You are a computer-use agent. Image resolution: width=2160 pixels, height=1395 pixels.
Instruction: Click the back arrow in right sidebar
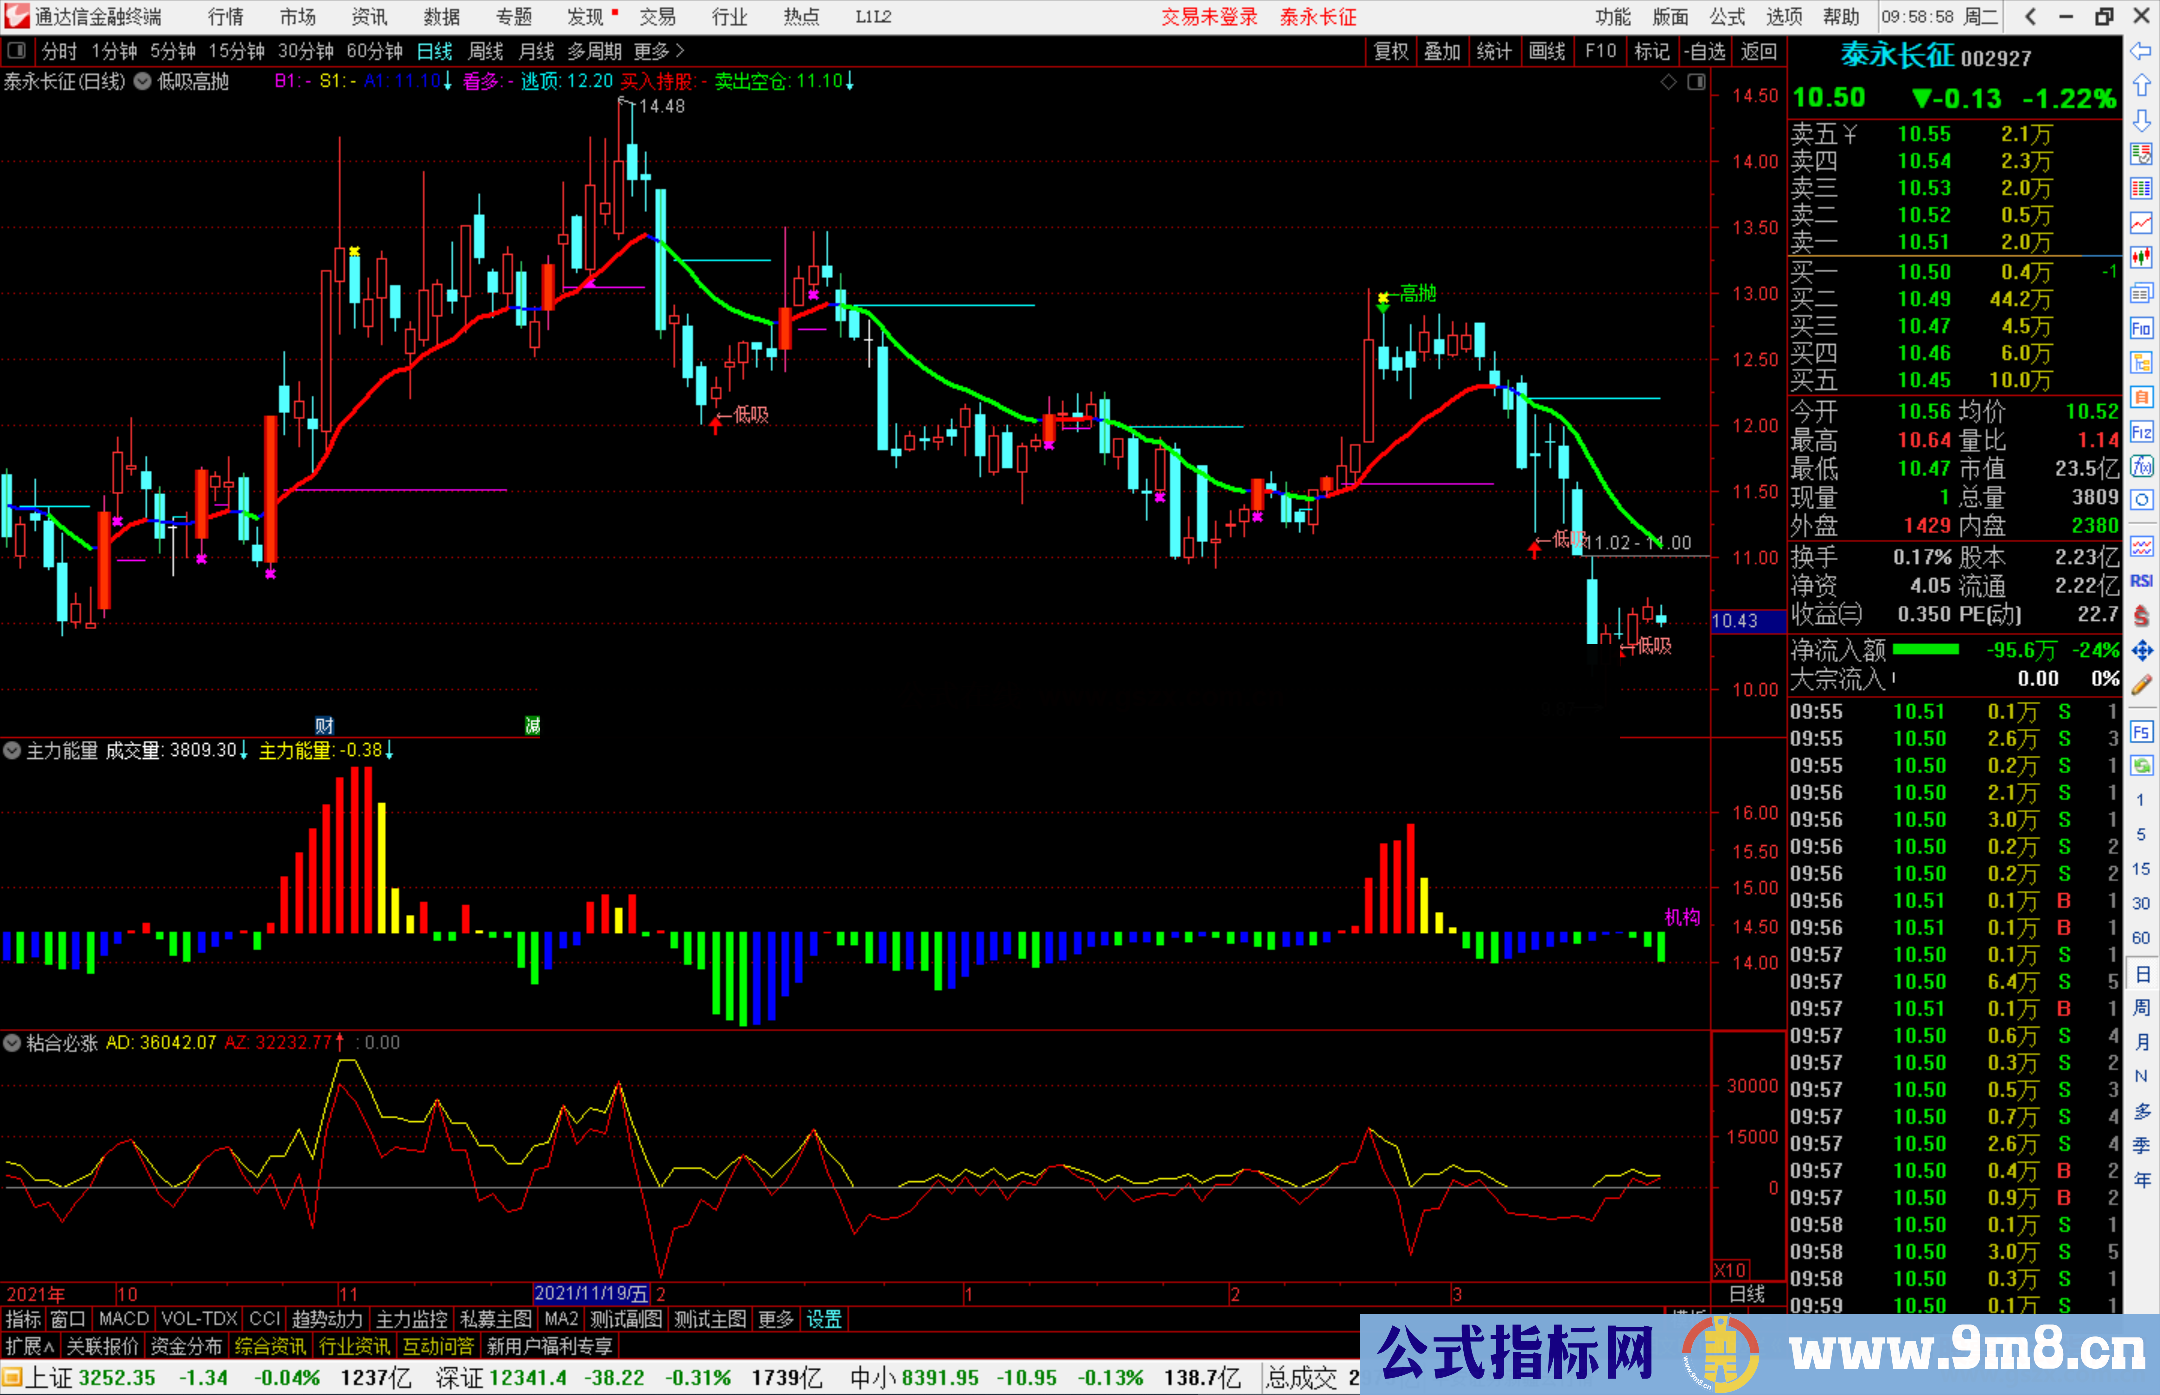(x=2141, y=51)
